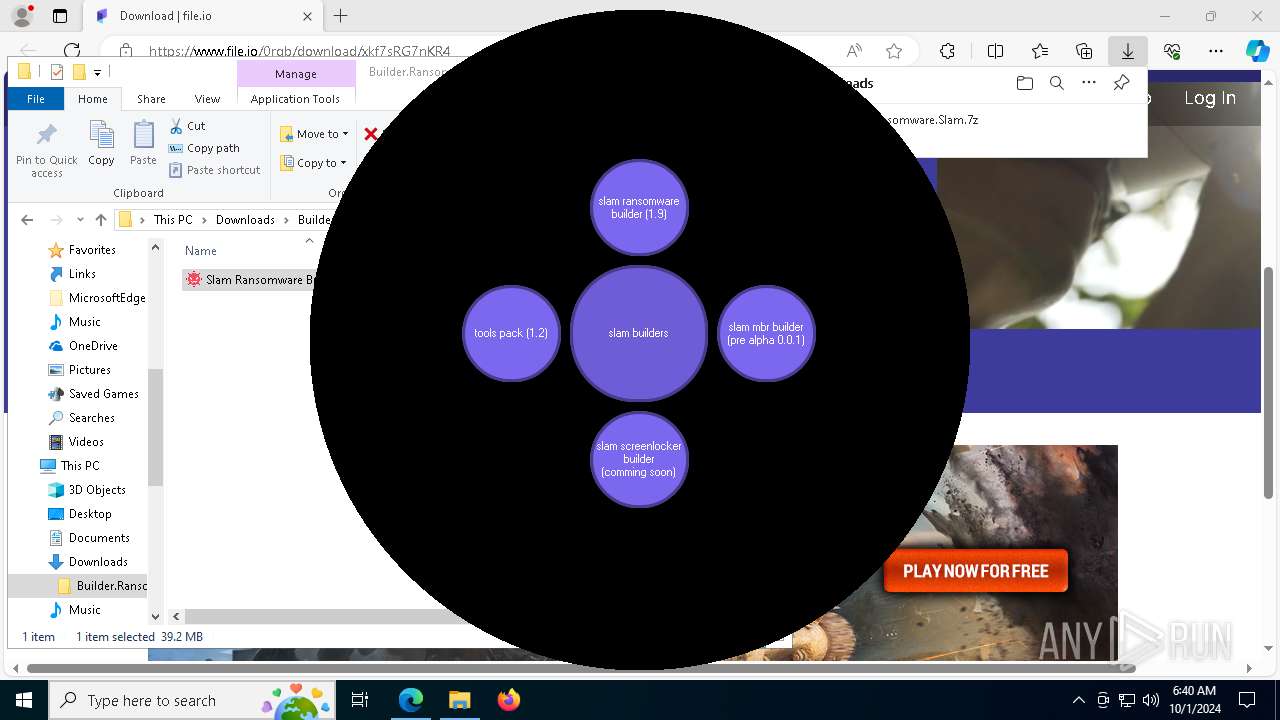Open Firefox from the taskbar
This screenshot has width=1280, height=720.
[x=508, y=700]
